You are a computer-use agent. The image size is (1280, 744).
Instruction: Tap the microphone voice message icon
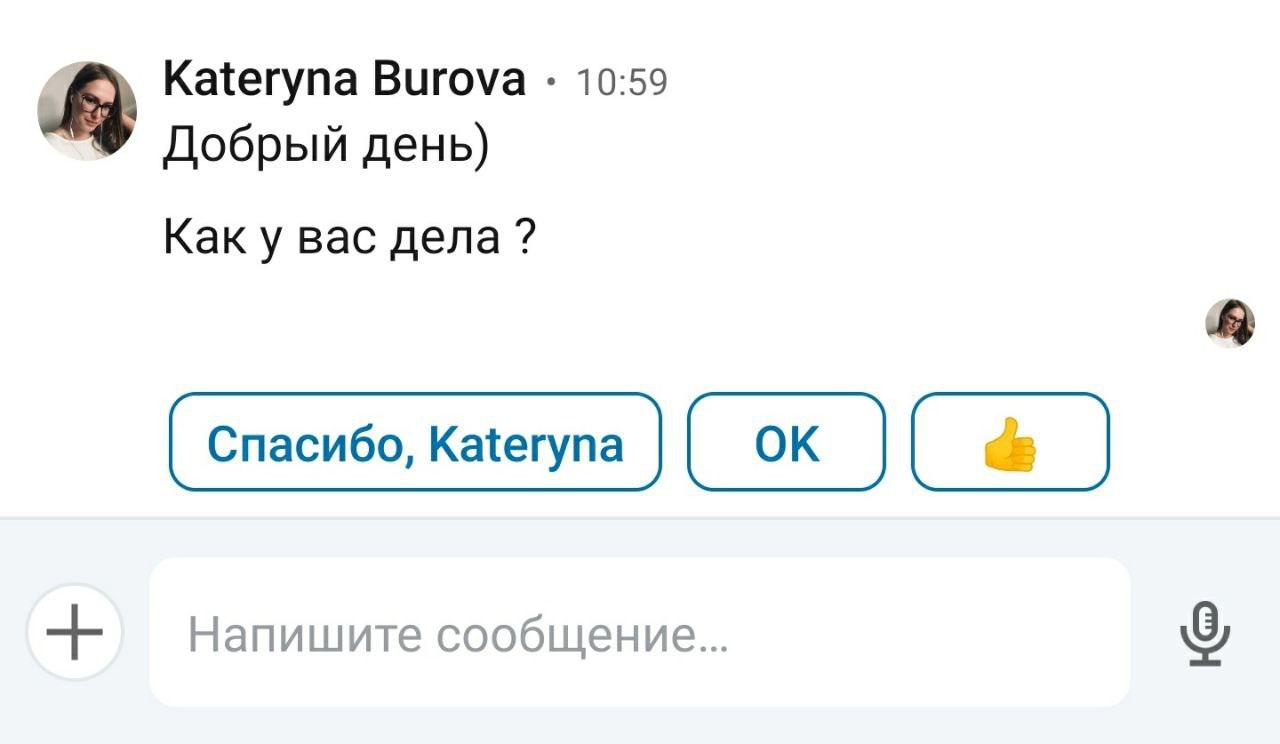pos(1205,633)
